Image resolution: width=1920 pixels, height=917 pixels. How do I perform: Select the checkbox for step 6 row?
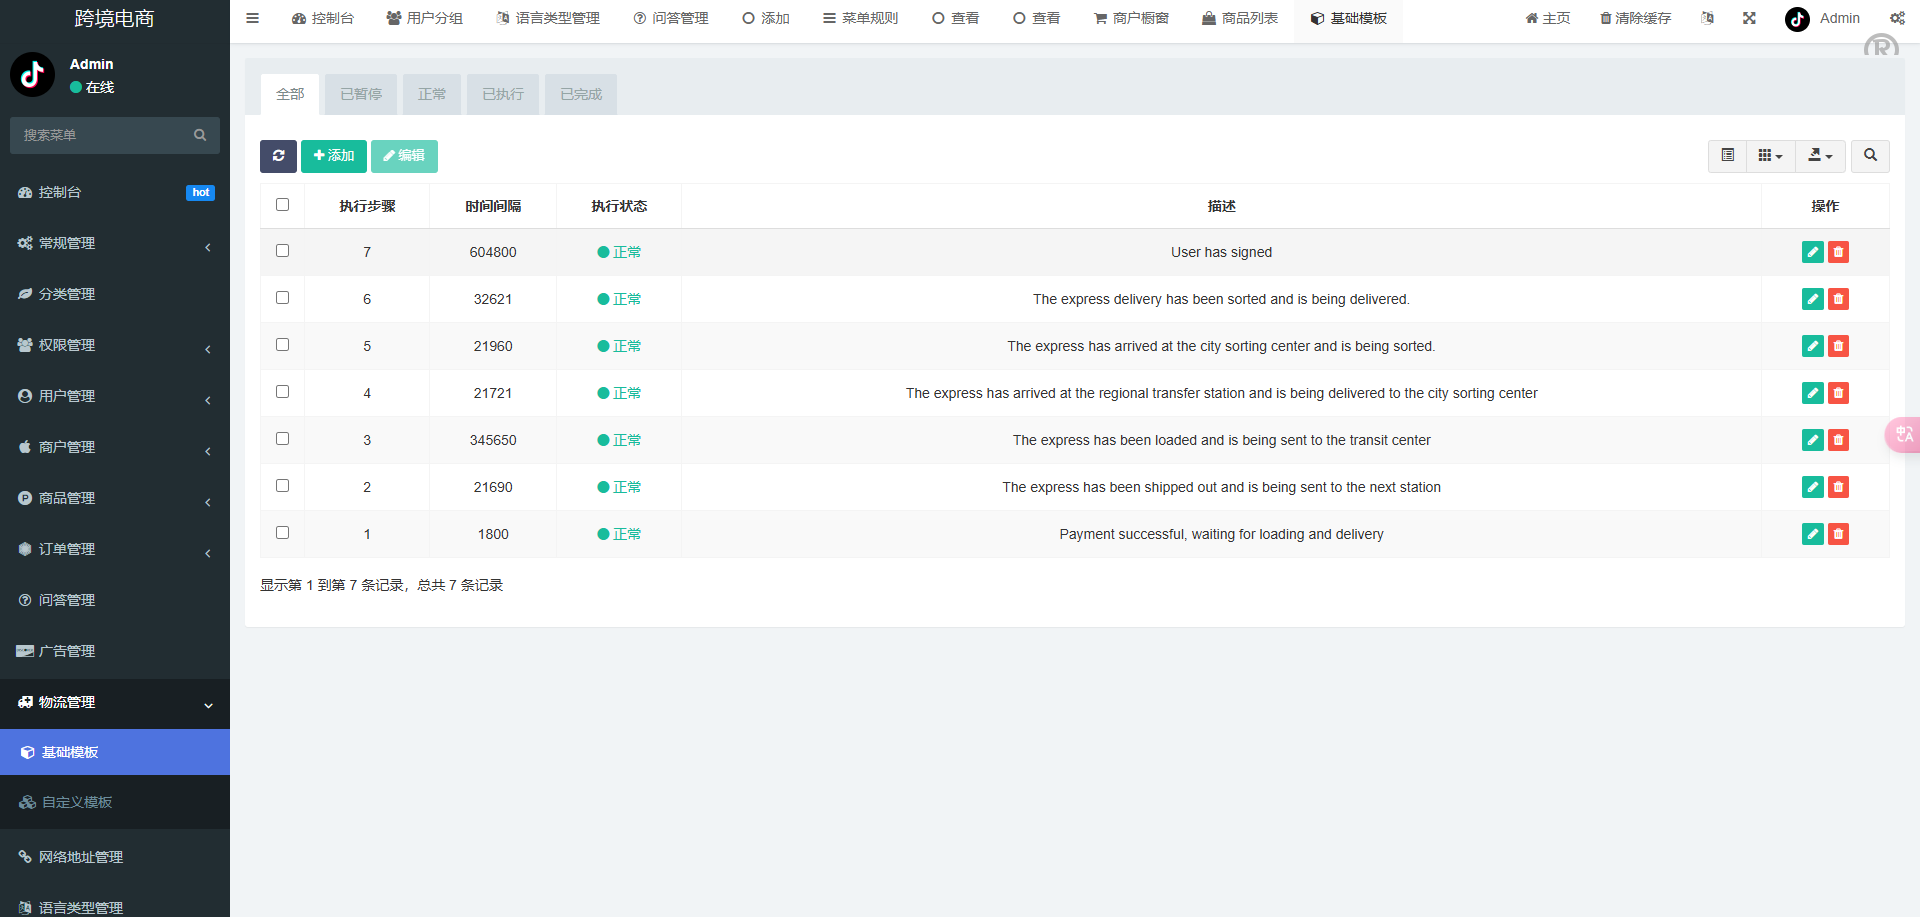click(282, 298)
